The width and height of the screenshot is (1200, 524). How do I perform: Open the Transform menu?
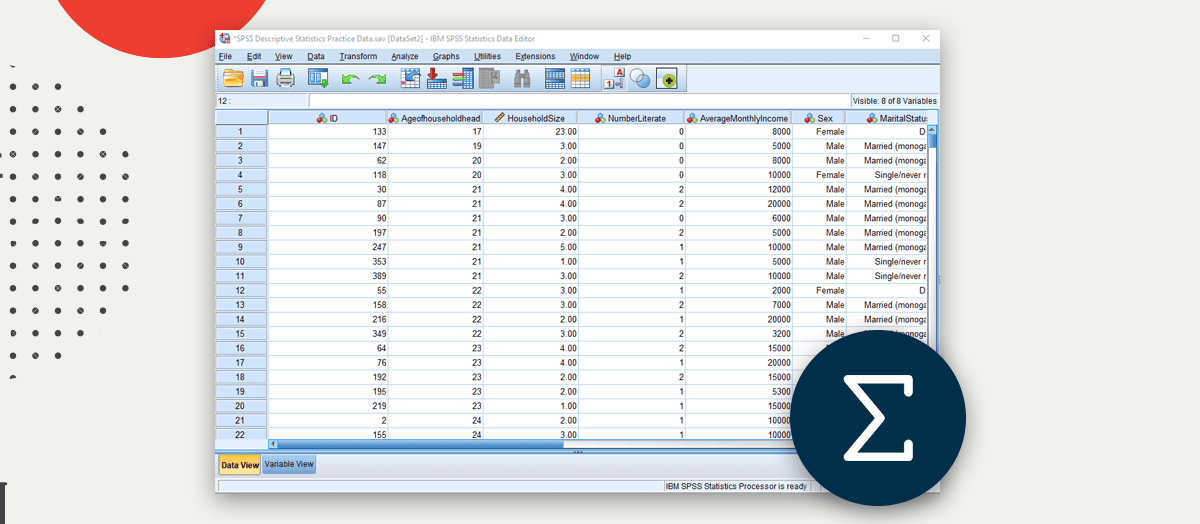pyautogui.click(x=358, y=56)
